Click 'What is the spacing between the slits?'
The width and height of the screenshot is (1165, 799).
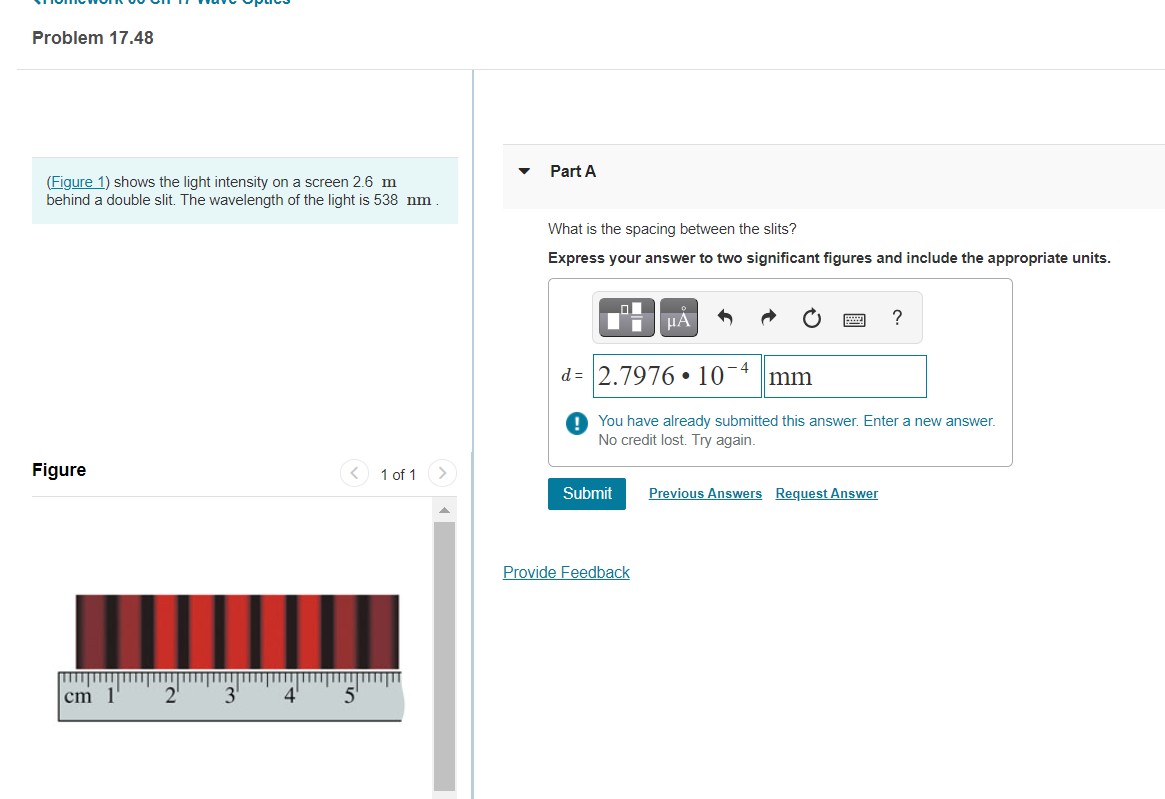pos(672,229)
